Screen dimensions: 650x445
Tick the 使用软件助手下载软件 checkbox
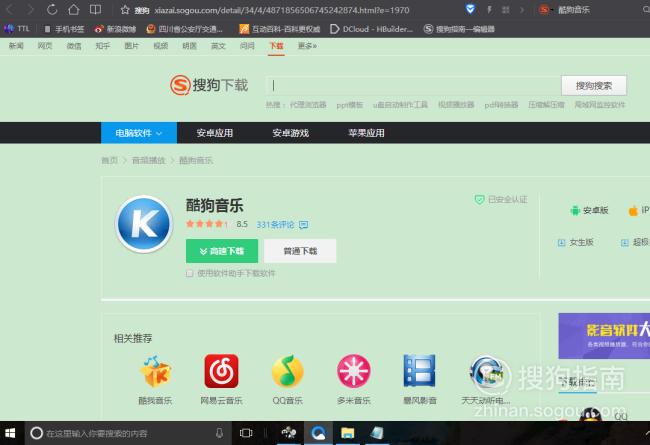point(189,273)
